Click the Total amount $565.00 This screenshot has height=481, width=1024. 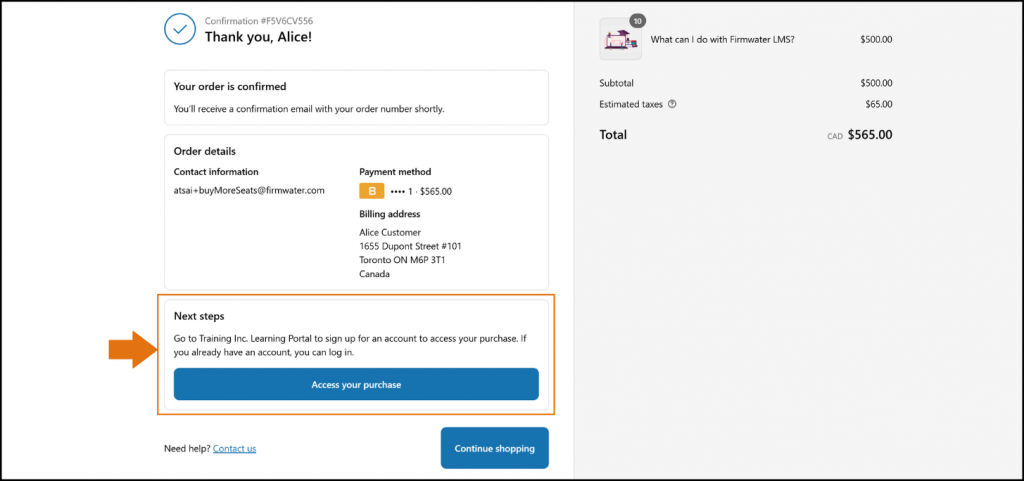[x=870, y=135]
